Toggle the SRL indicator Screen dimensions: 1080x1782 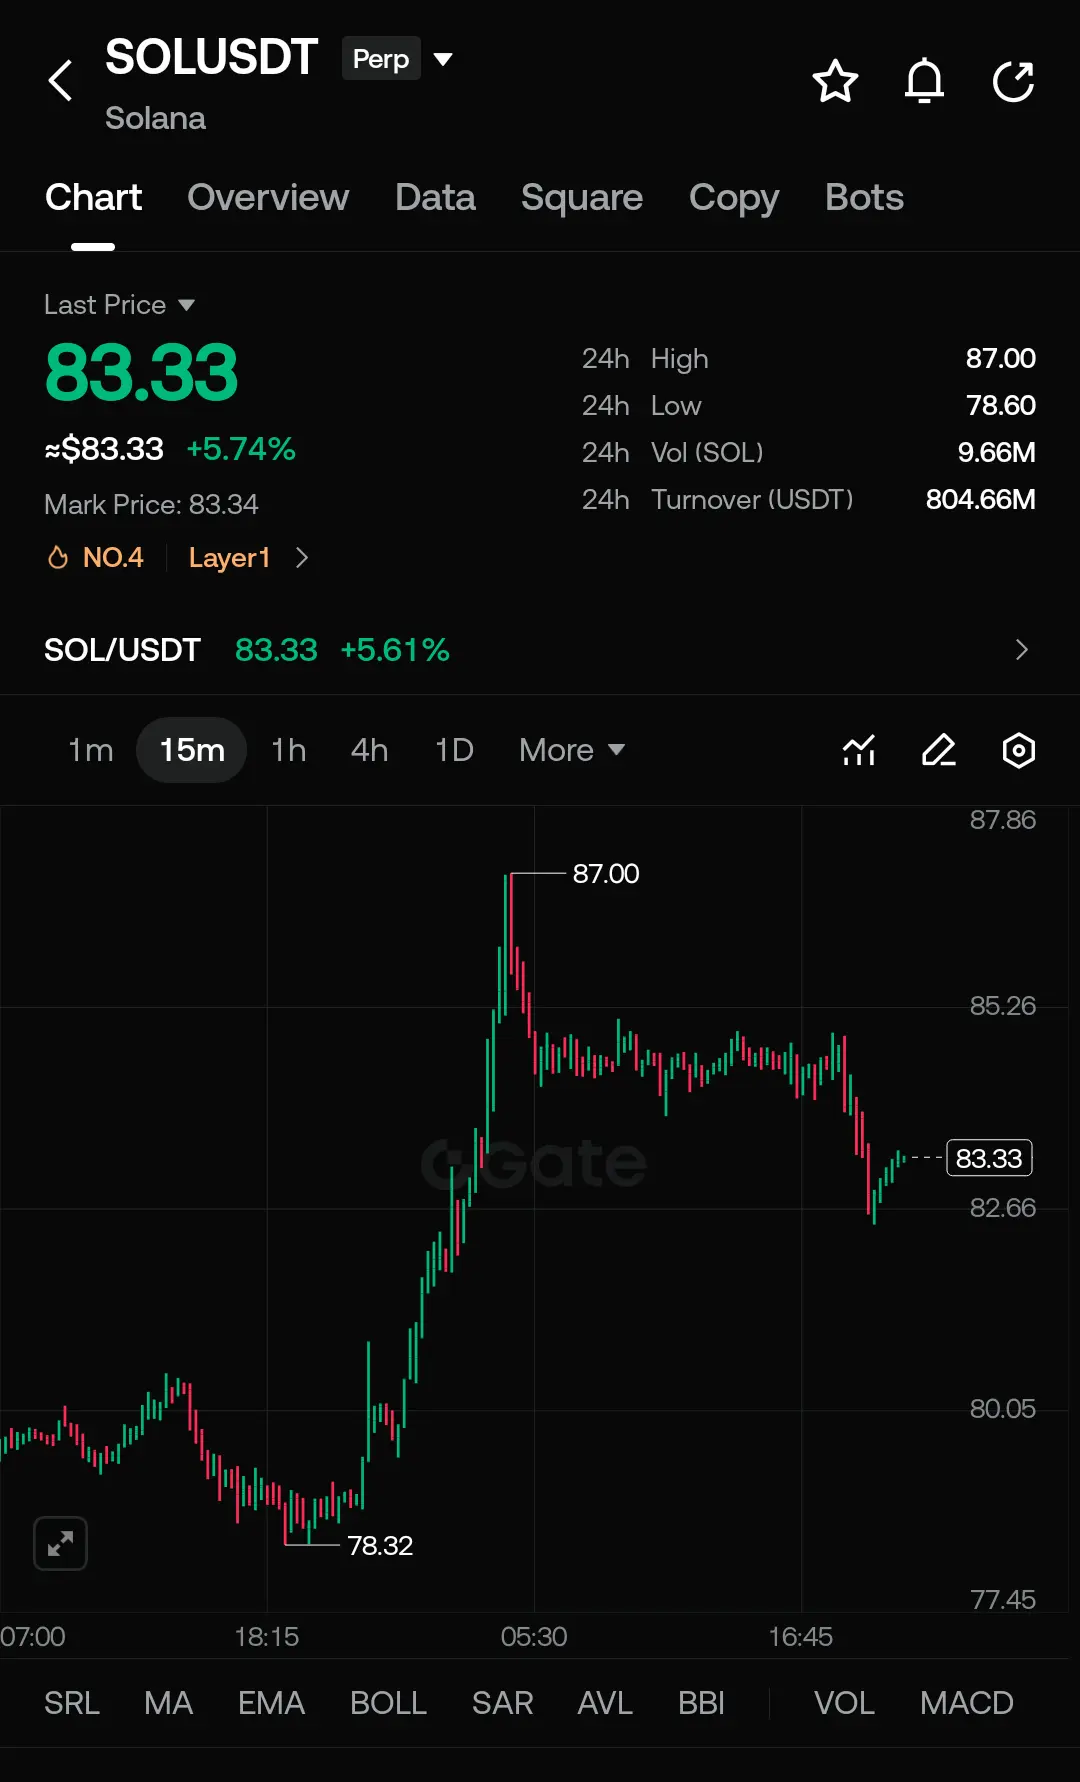coord(72,1703)
